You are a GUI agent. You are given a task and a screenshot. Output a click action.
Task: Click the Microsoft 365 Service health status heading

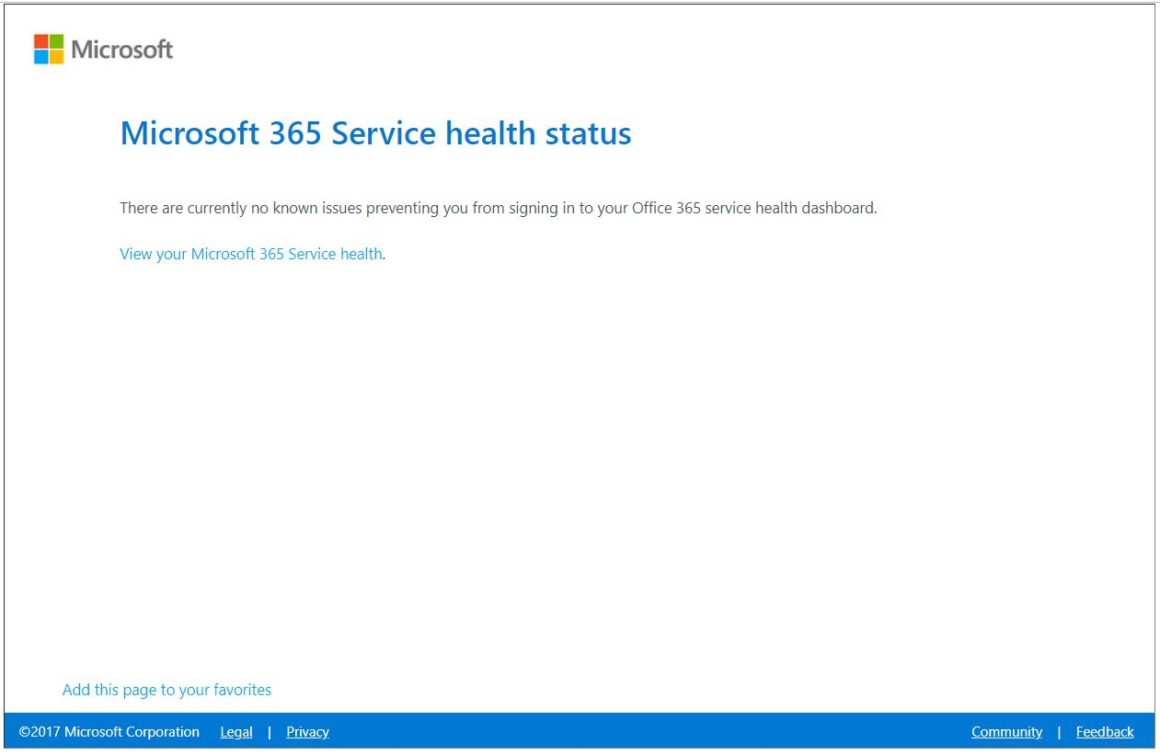[x=375, y=133]
